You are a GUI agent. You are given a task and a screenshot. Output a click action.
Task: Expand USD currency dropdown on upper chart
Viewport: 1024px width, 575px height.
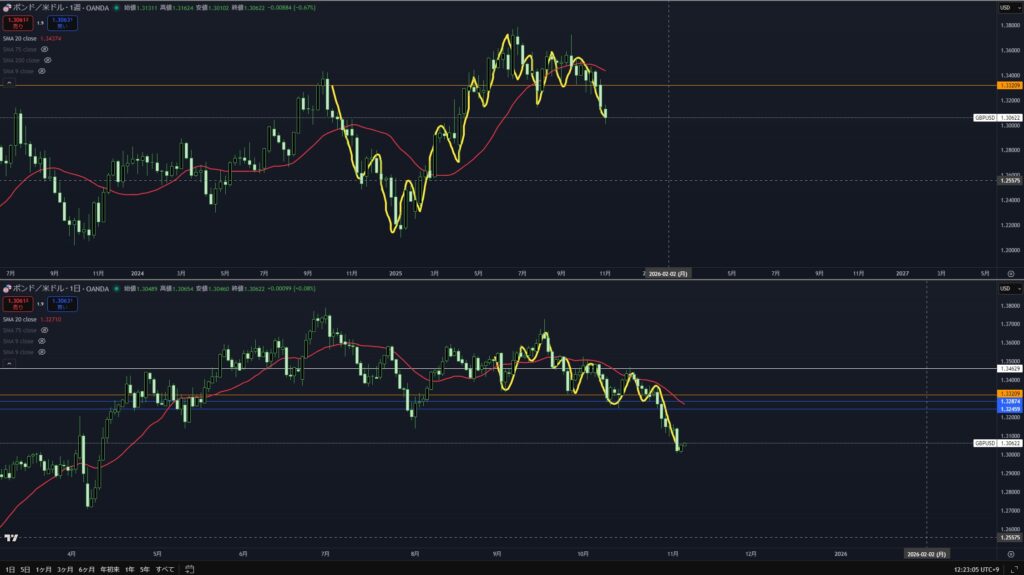1007,8
